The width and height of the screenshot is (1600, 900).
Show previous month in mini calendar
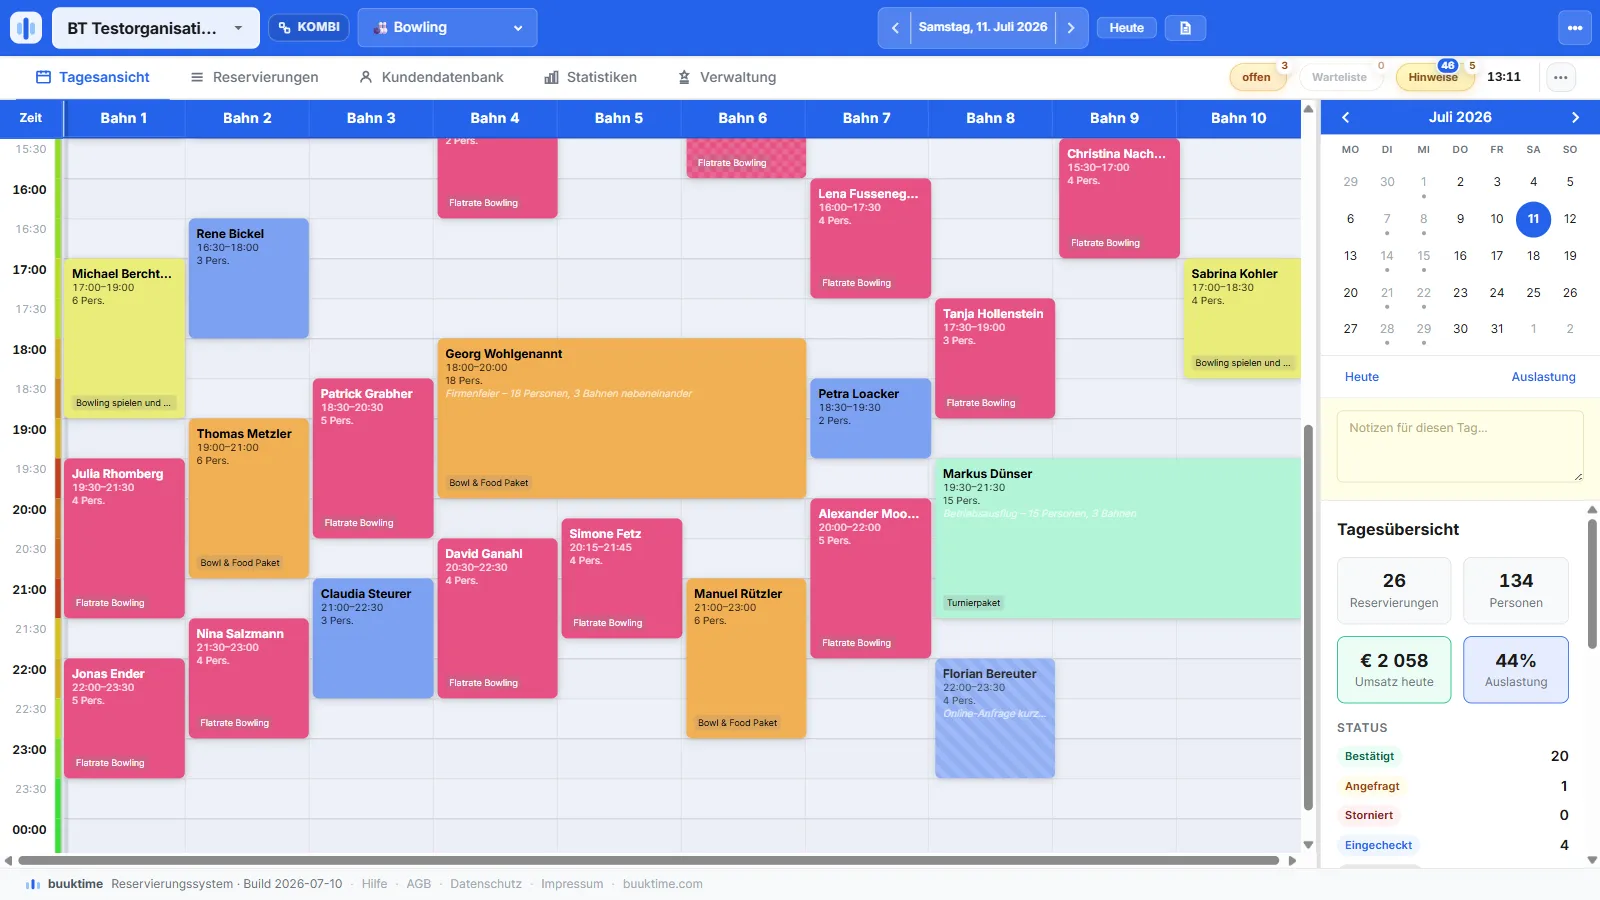coord(1346,117)
